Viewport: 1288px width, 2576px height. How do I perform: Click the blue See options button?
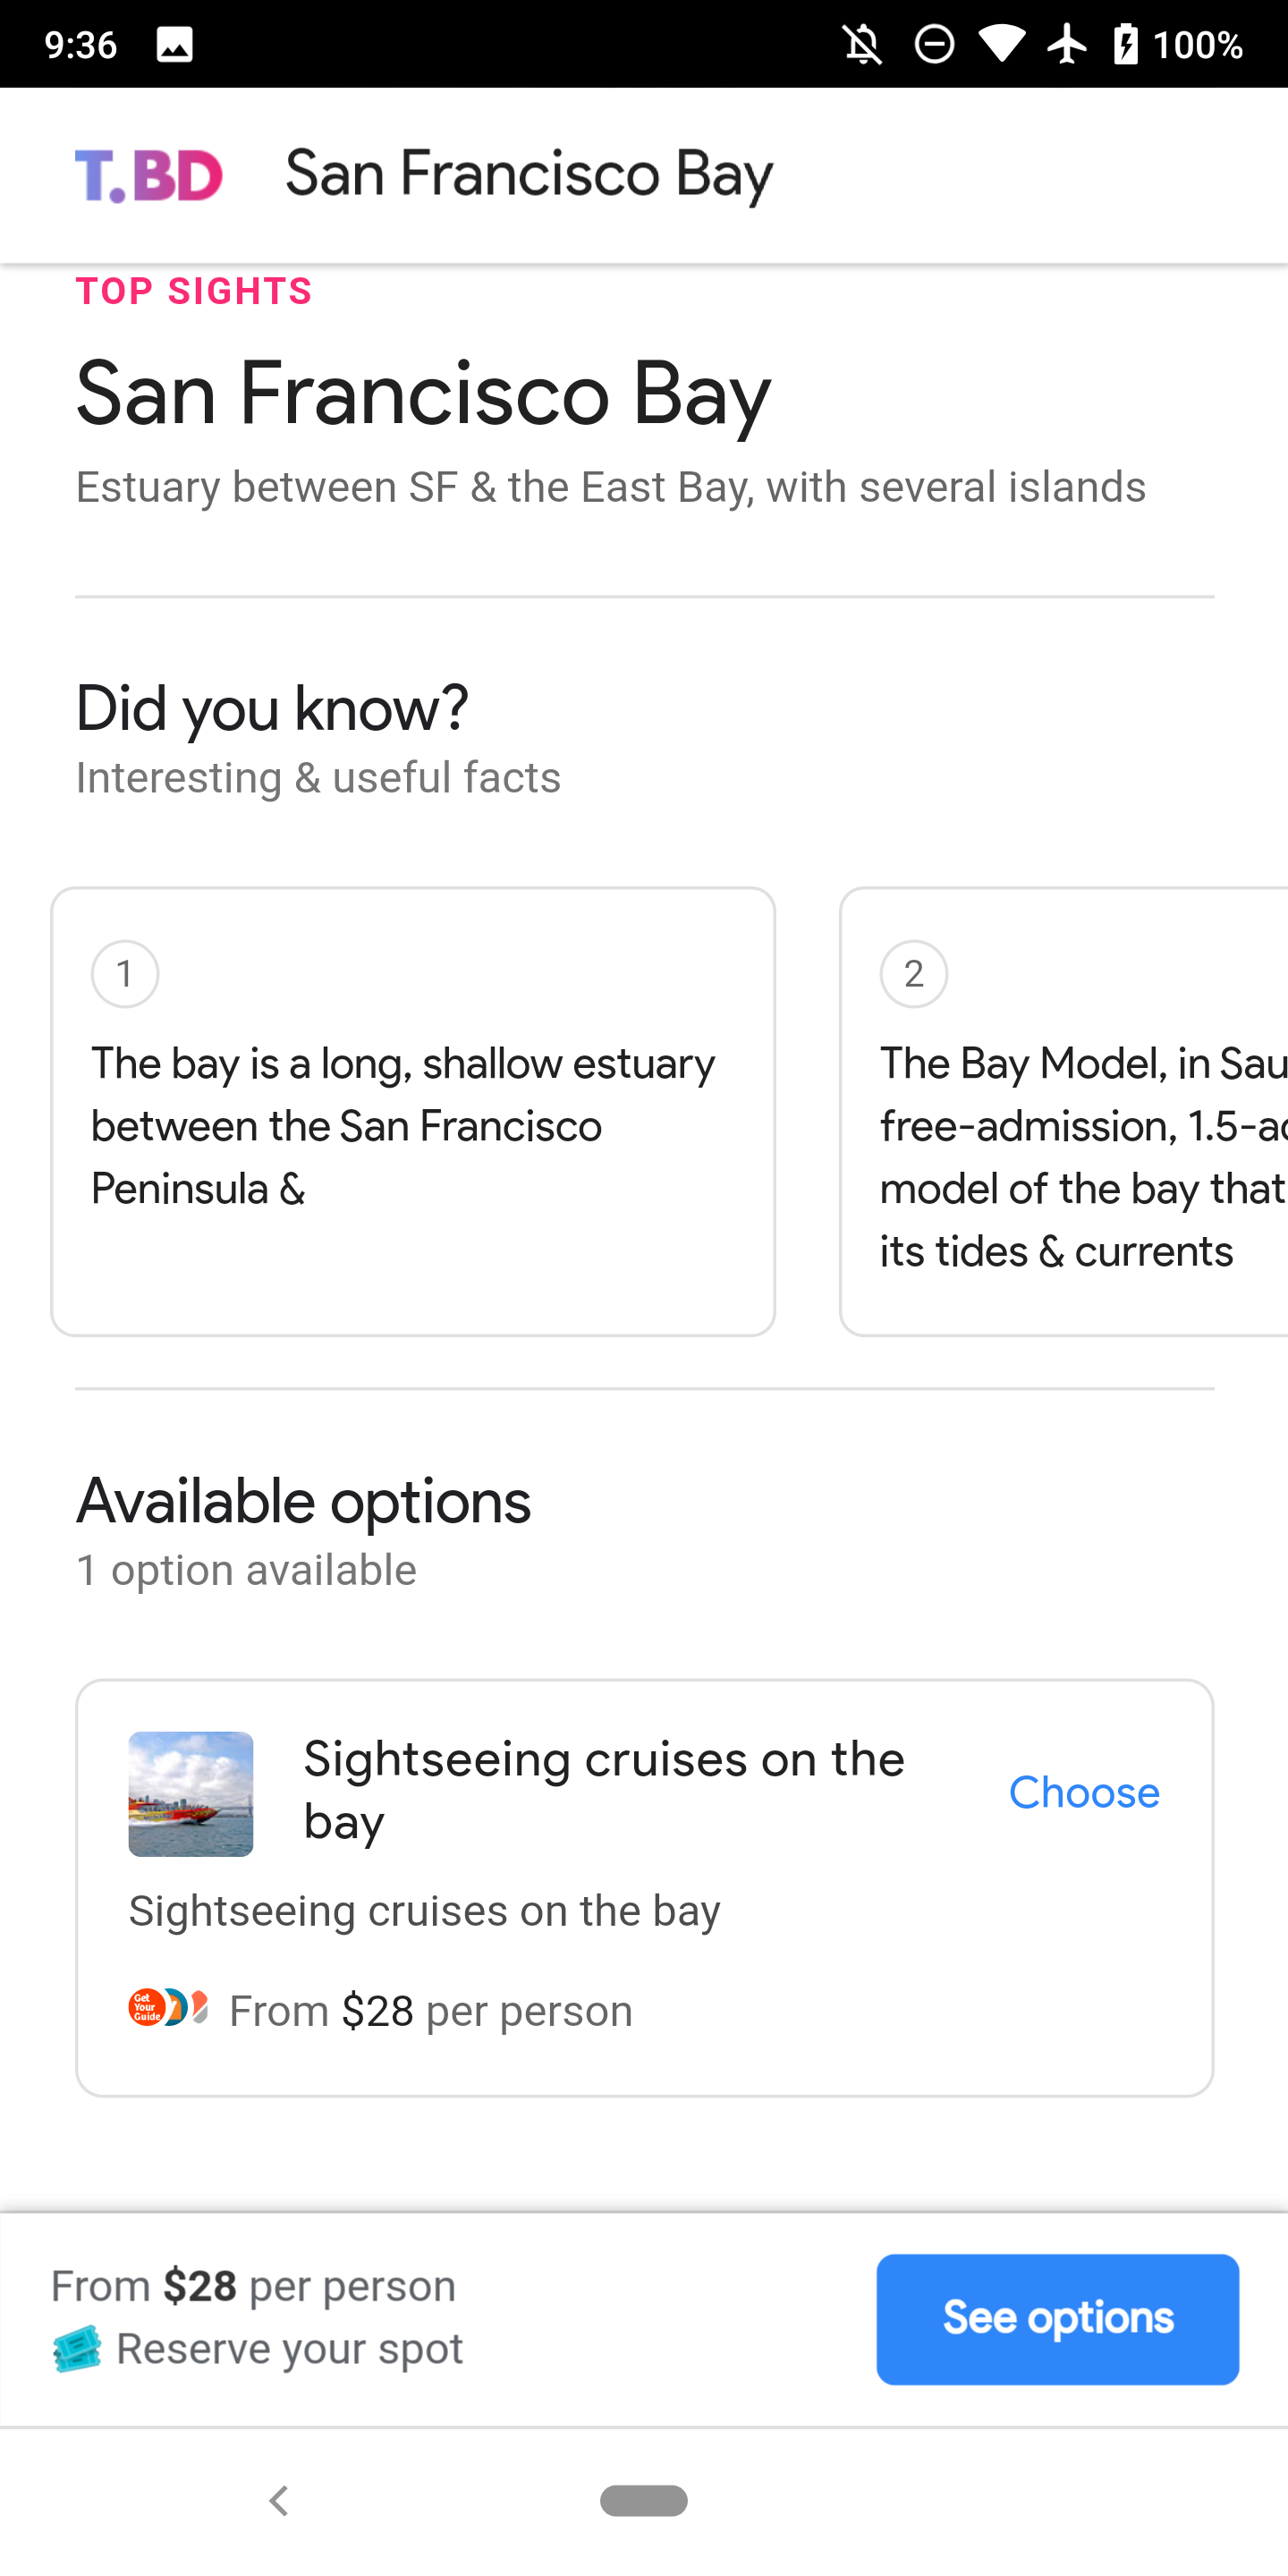(1057, 2318)
